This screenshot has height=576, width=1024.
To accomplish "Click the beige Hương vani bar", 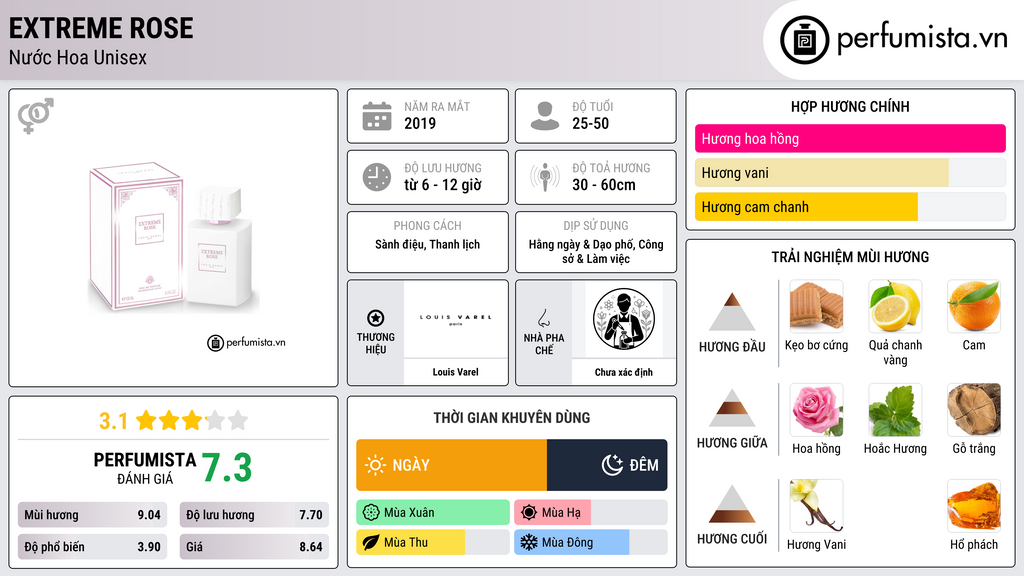I will [x=822, y=173].
